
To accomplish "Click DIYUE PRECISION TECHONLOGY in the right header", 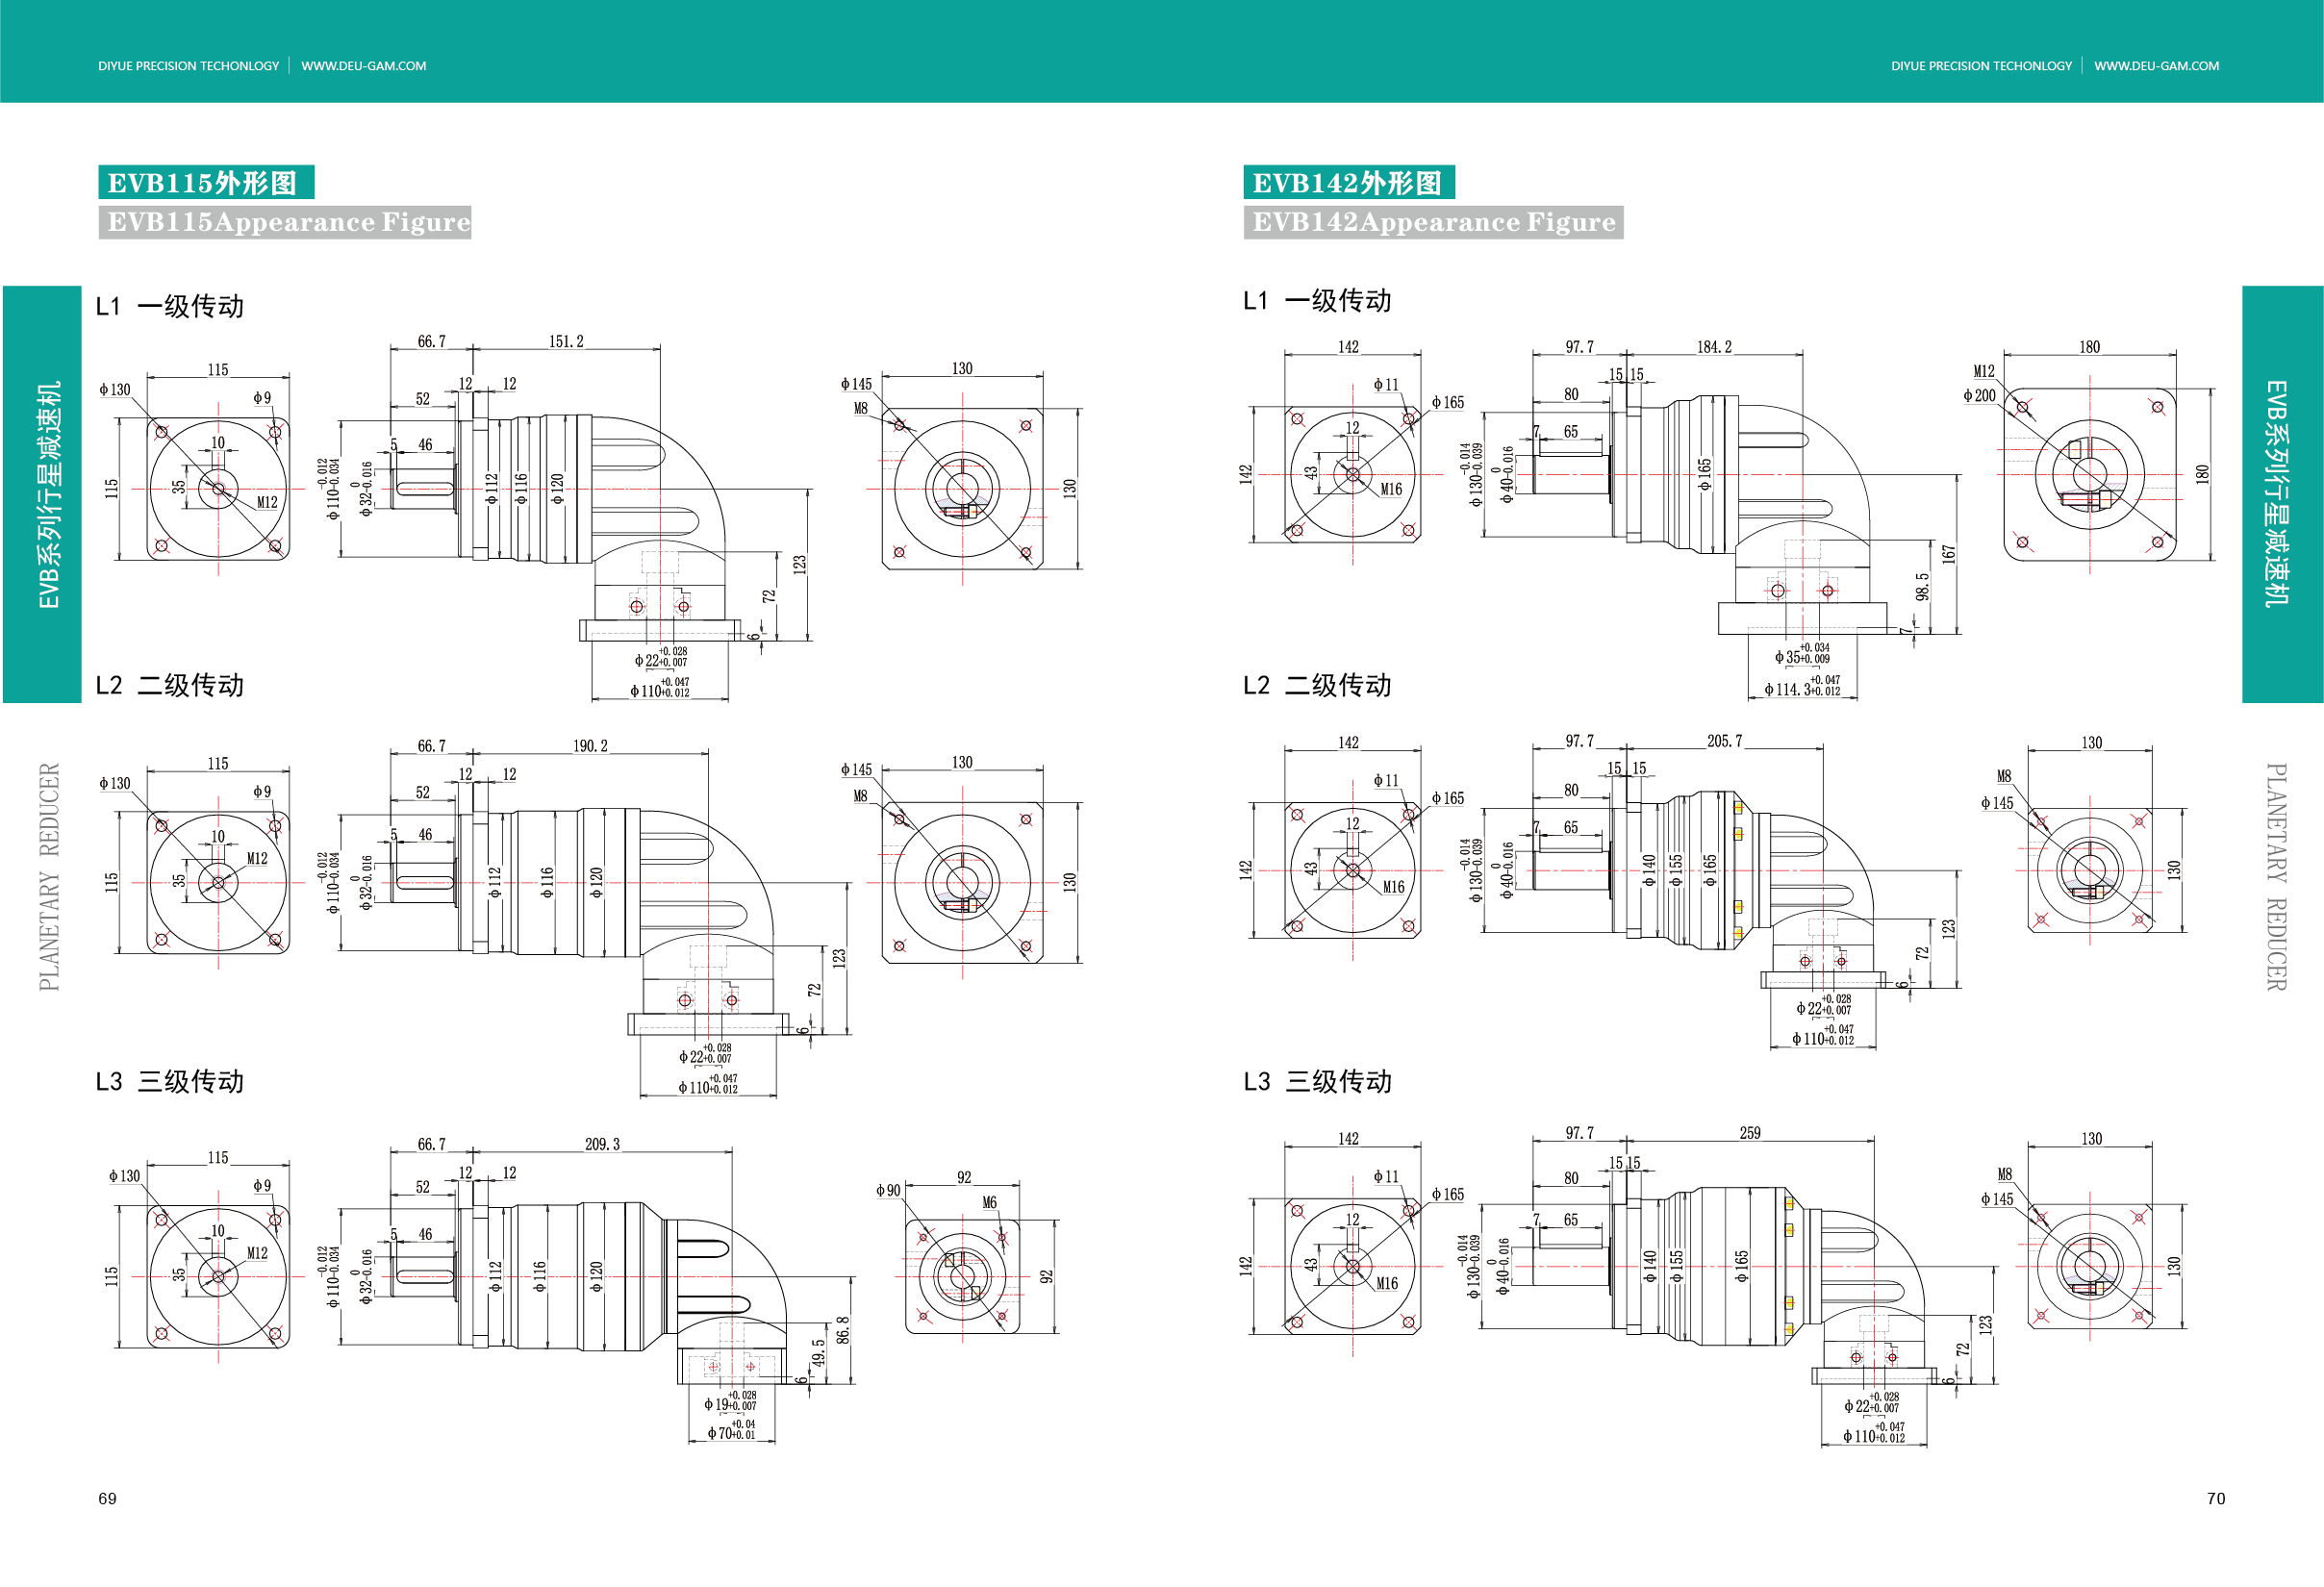I will click(1981, 66).
